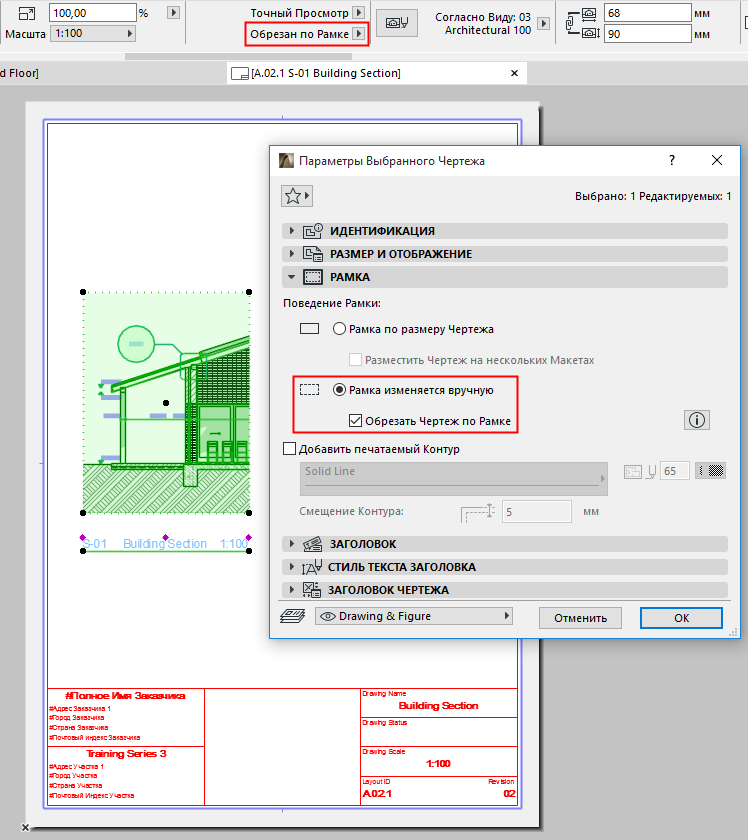Click the pen number icon near 65
748x840 pixels.
click(x=651, y=471)
